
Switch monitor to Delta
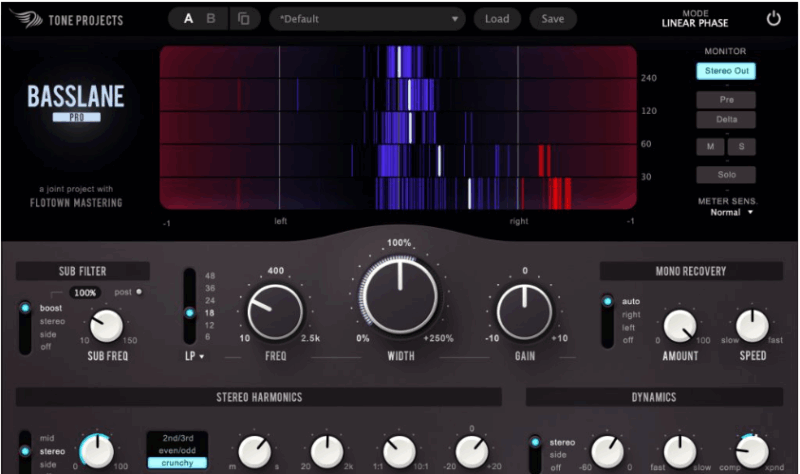(x=726, y=119)
